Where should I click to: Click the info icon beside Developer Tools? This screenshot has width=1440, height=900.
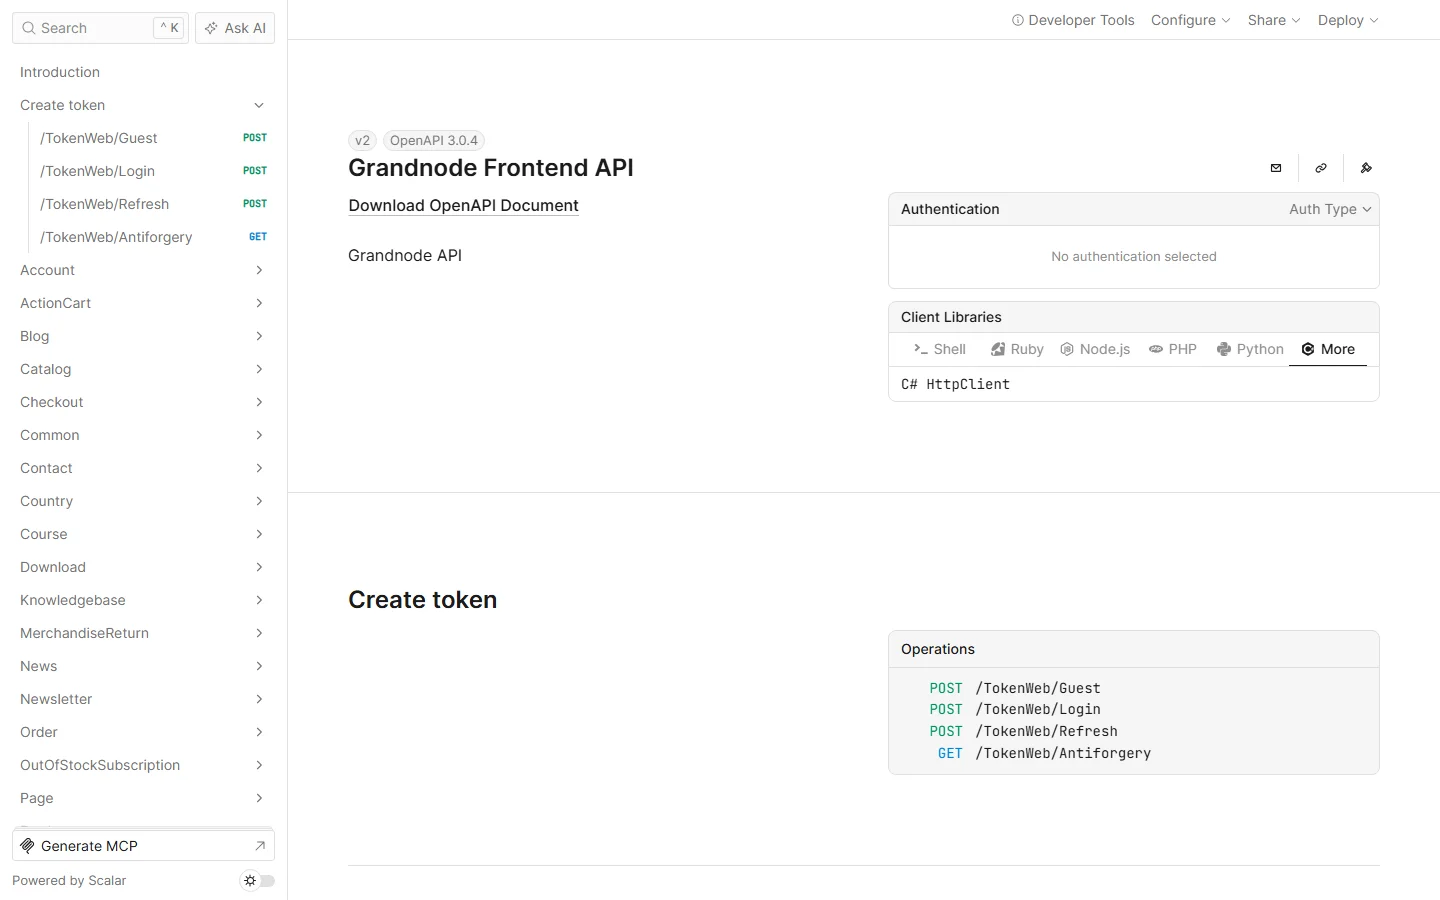pos(1018,20)
